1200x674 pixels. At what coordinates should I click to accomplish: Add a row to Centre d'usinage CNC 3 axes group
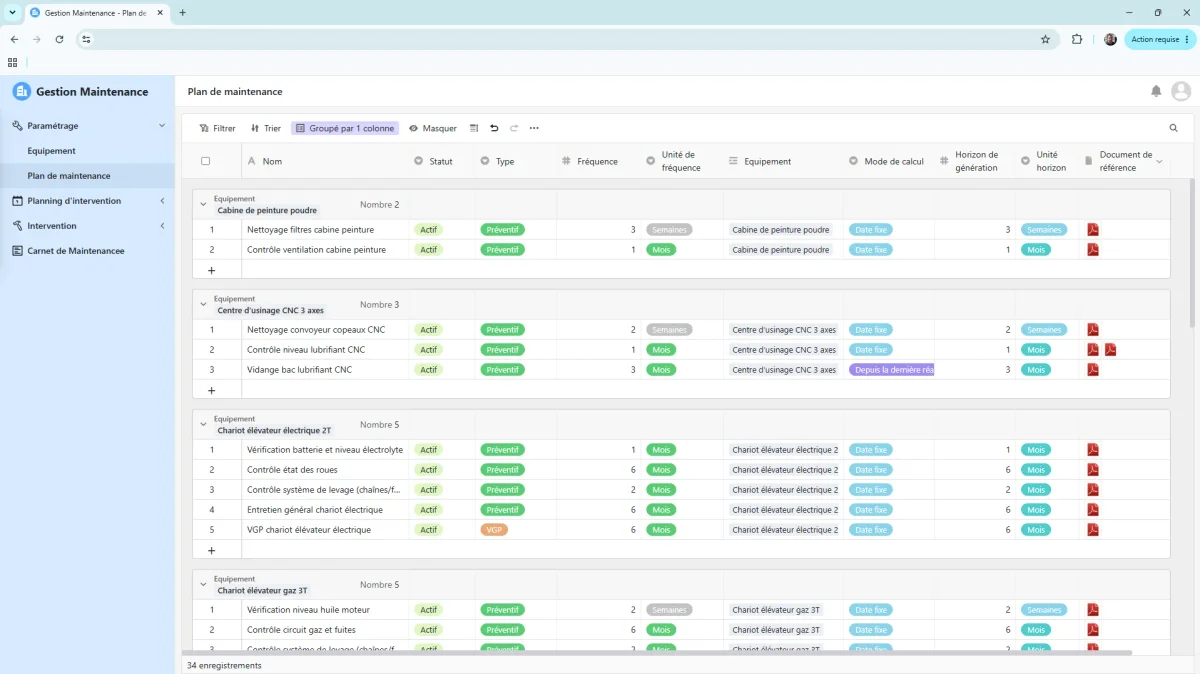pyautogui.click(x=211, y=390)
